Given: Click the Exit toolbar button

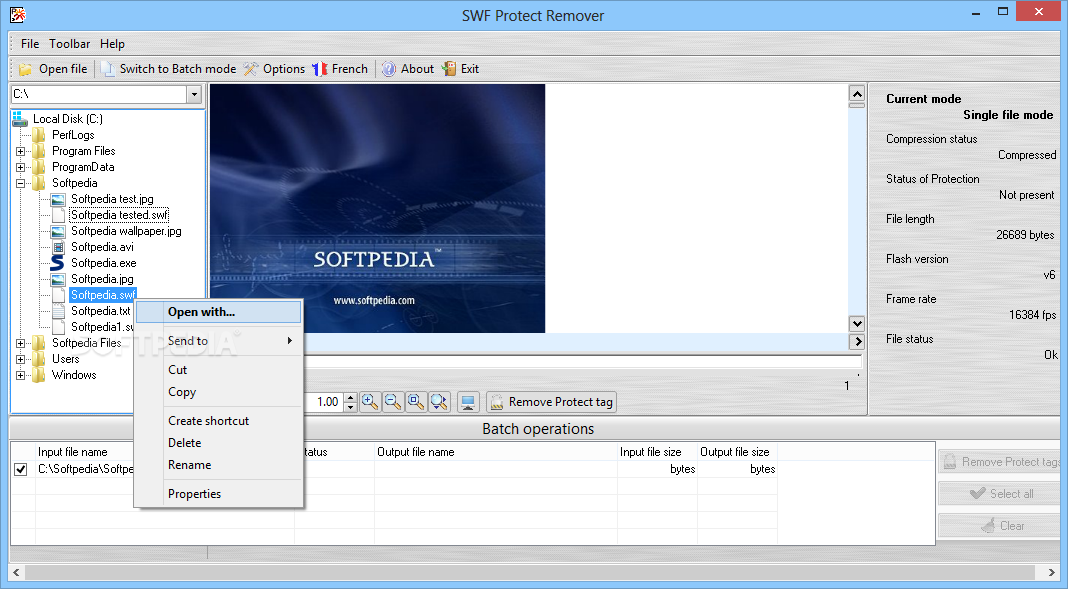Looking at the screenshot, I should [460, 69].
